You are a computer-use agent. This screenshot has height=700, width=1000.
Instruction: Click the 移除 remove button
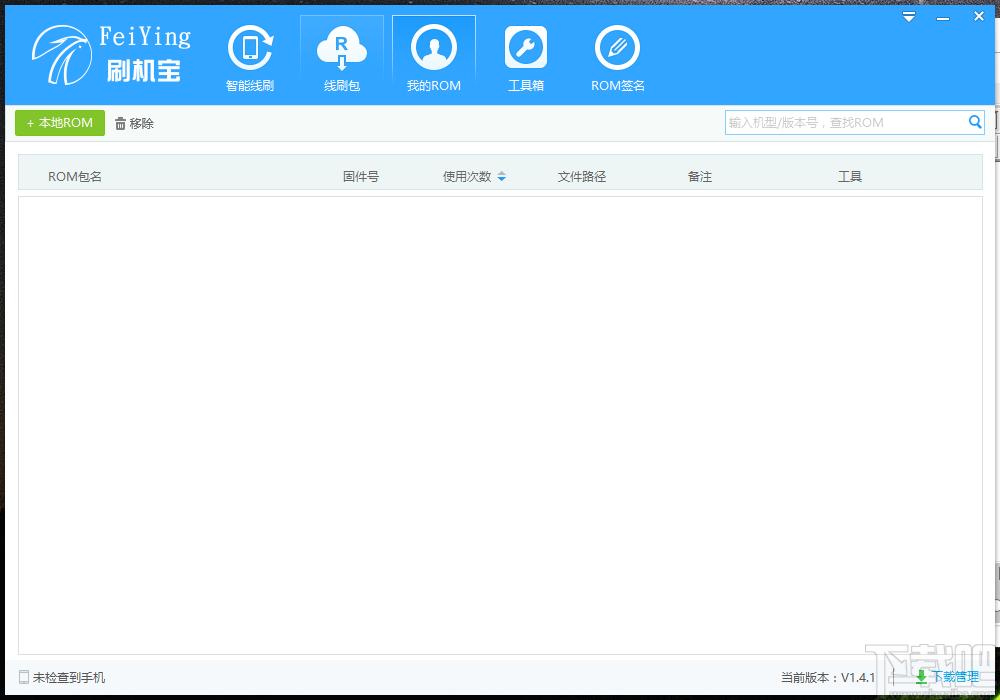[x=135, y=124]
